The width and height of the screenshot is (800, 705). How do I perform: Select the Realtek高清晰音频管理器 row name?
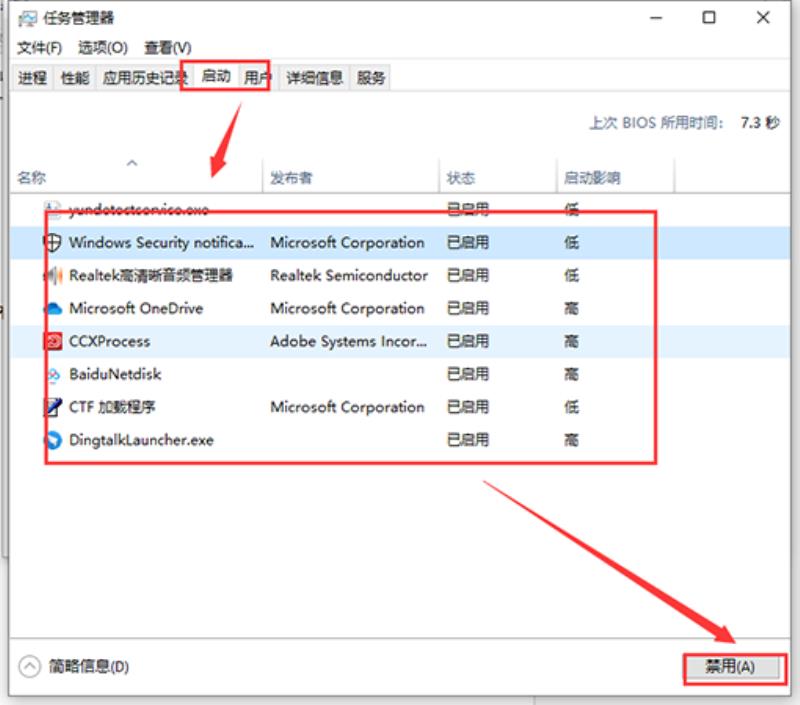(x=151, y=275)
